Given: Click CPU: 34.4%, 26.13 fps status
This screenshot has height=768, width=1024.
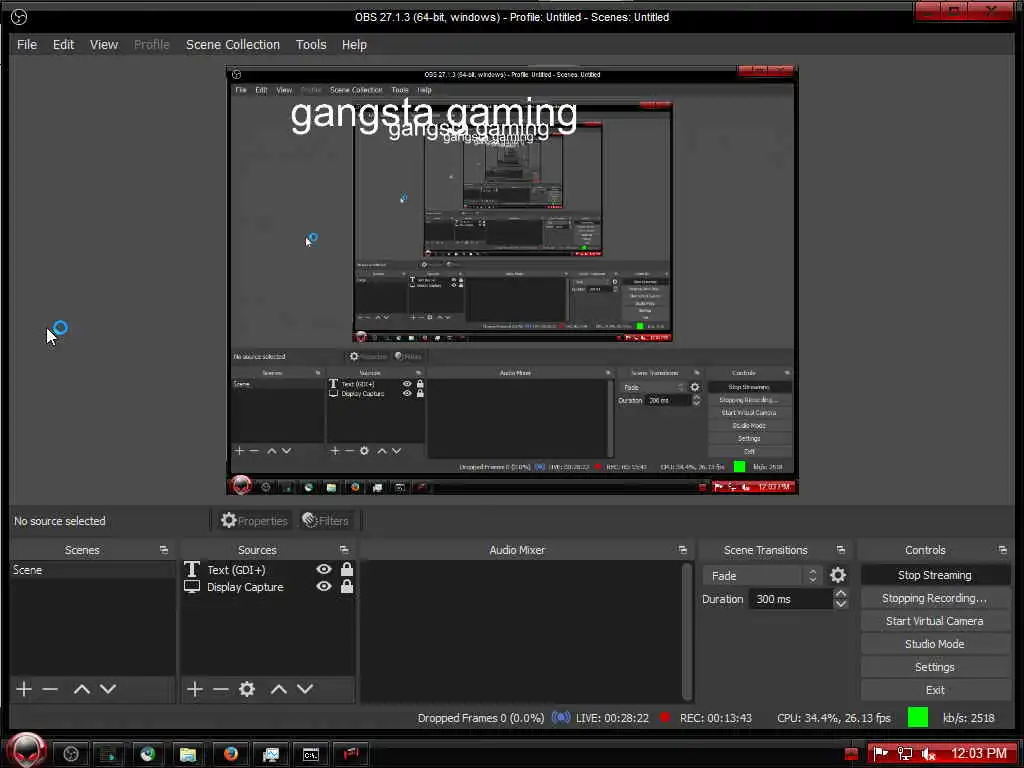Looking at the screenshot, I should click(x=834, y=718).
